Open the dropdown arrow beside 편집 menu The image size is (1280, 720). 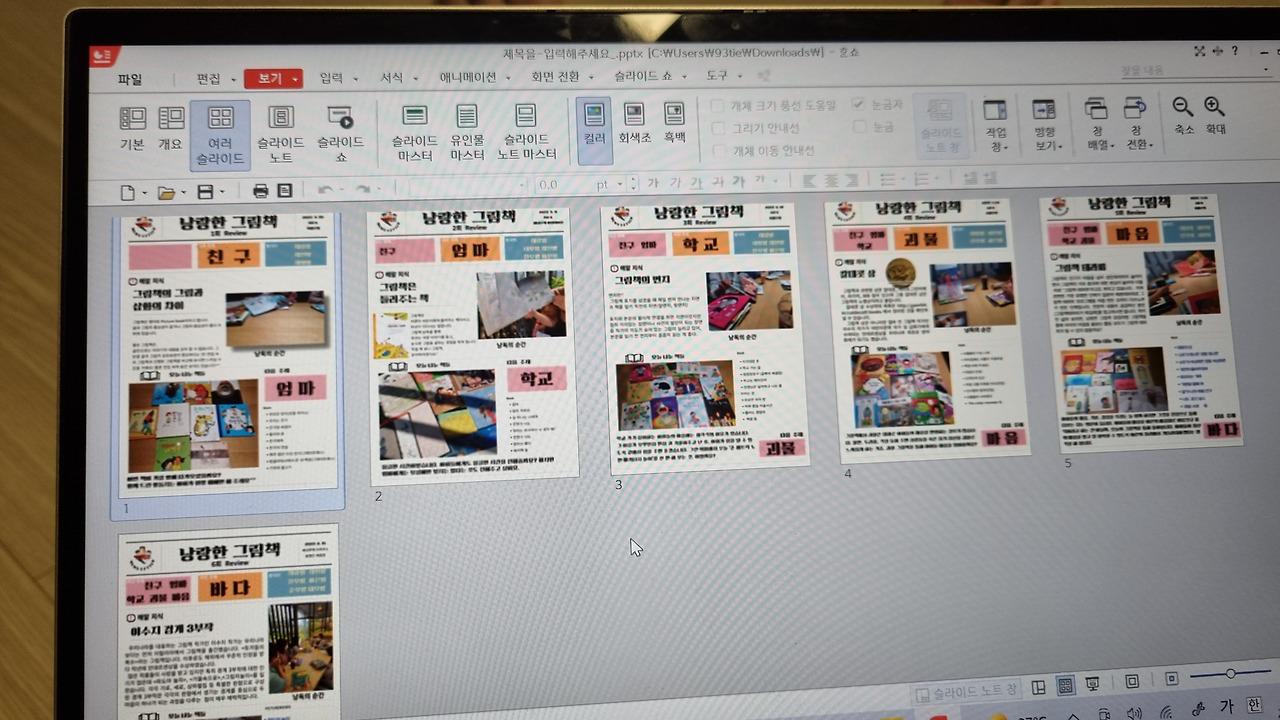pyautogui.click(x=234, y=80)
